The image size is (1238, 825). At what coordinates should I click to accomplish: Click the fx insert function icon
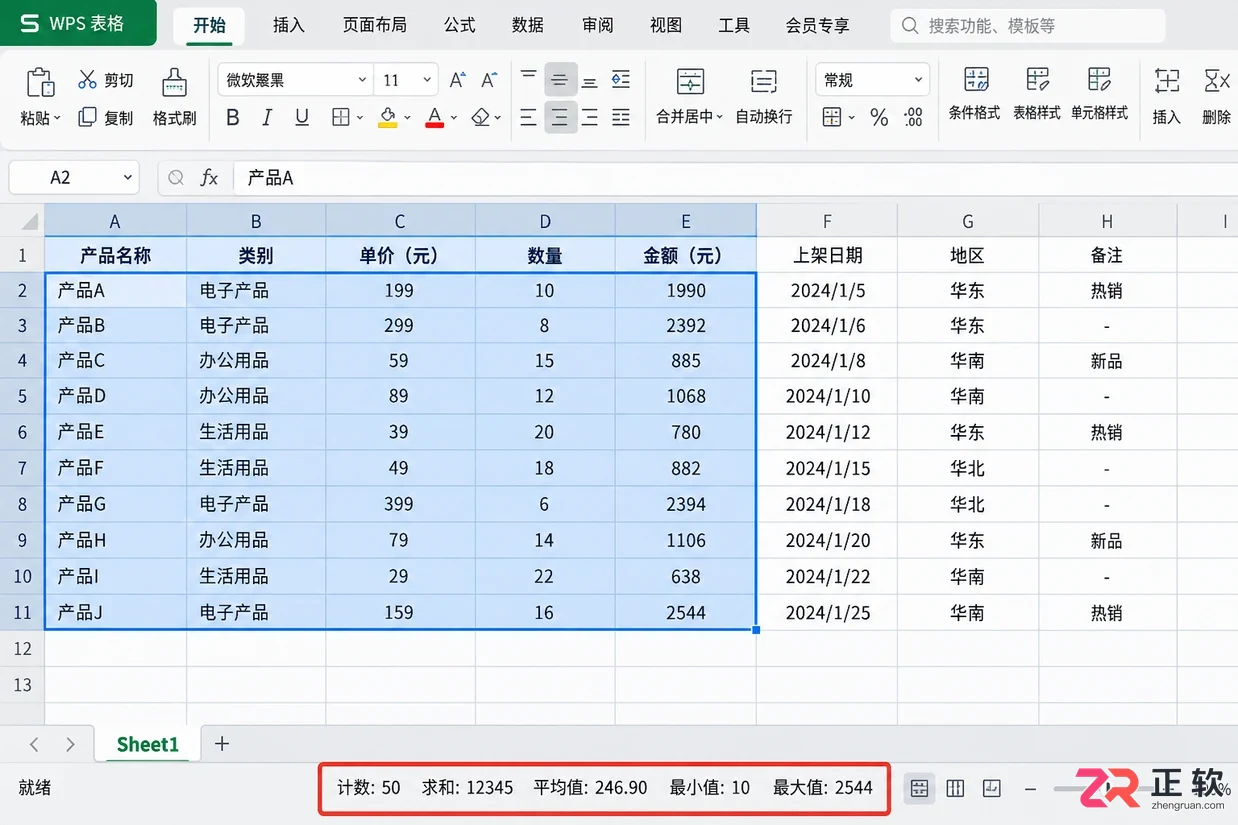pos(209,178)
